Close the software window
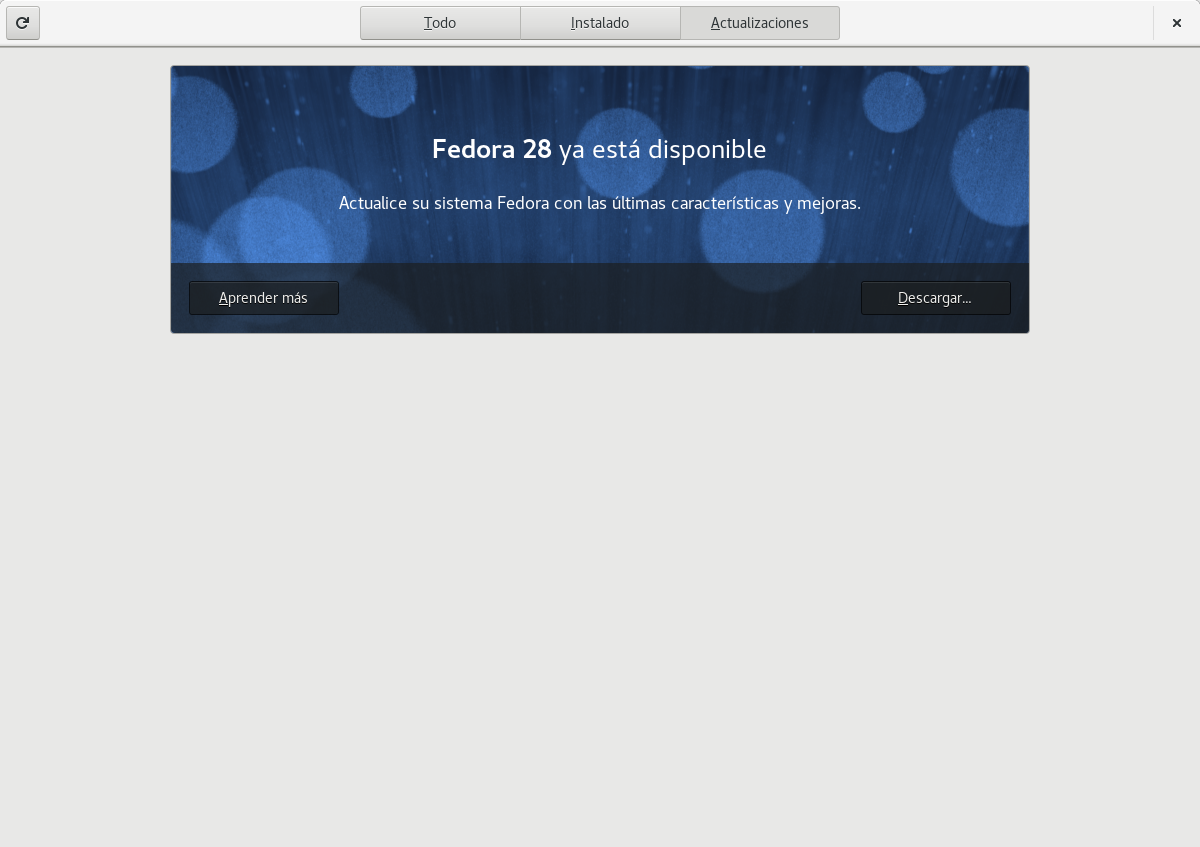 (1177, 23)
